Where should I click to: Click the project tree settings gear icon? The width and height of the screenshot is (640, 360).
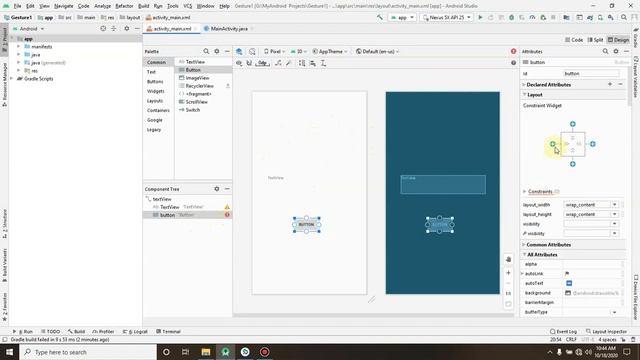click(x=127, y=29)
